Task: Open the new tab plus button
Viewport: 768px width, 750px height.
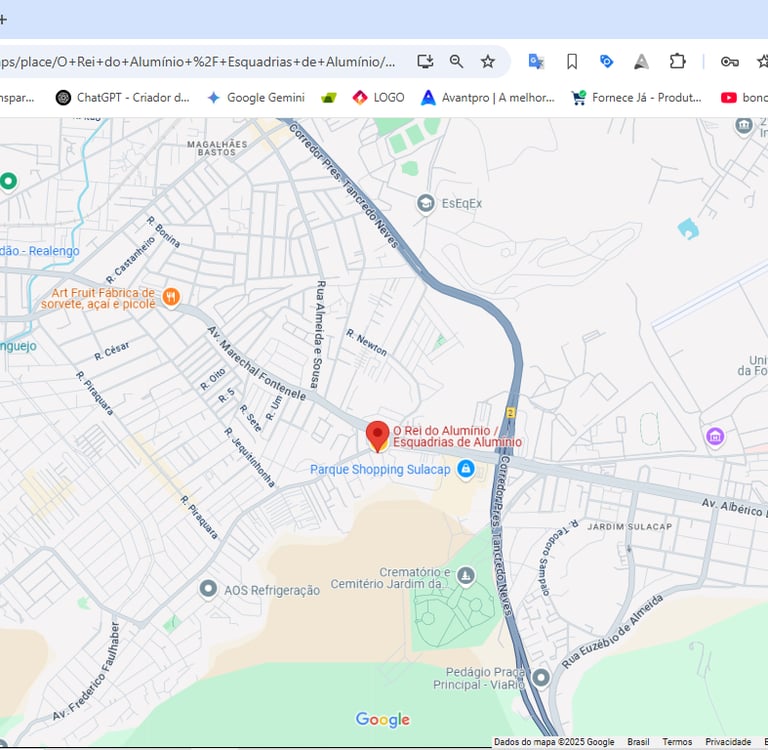Action: [3, 20]
